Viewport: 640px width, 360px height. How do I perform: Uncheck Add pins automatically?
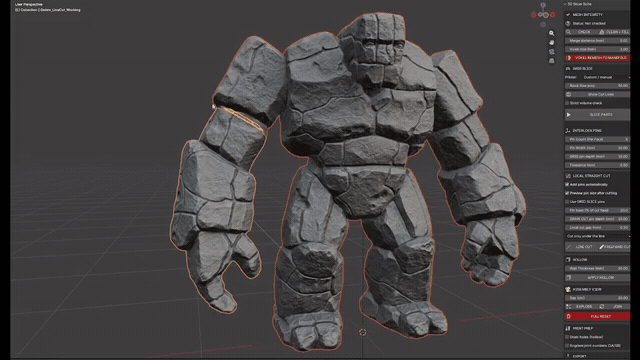click(567, 184)
